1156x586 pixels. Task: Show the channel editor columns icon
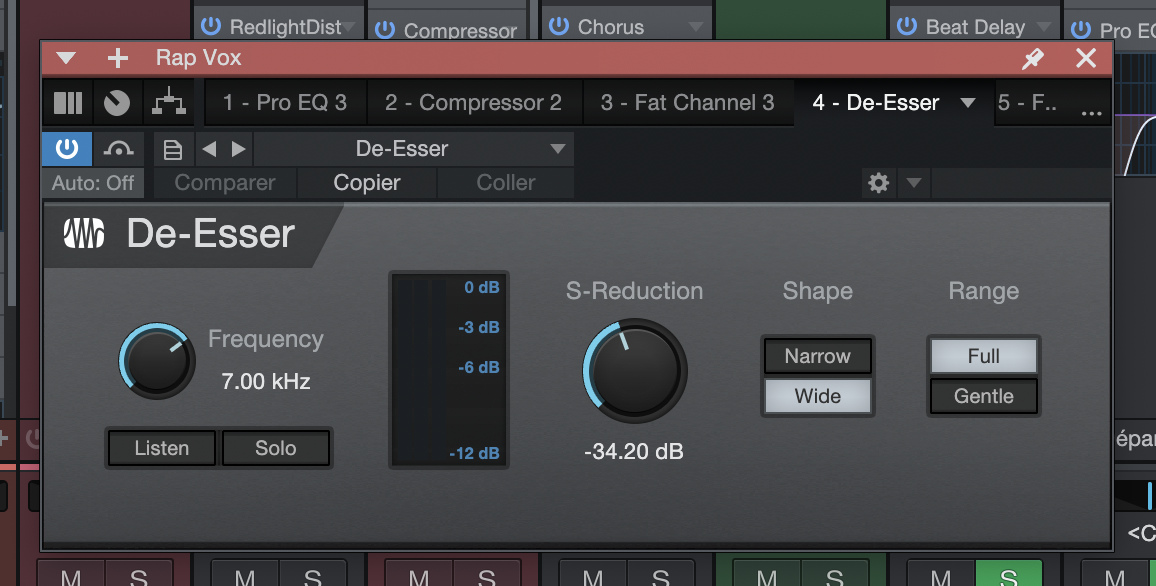pos(68,102)
